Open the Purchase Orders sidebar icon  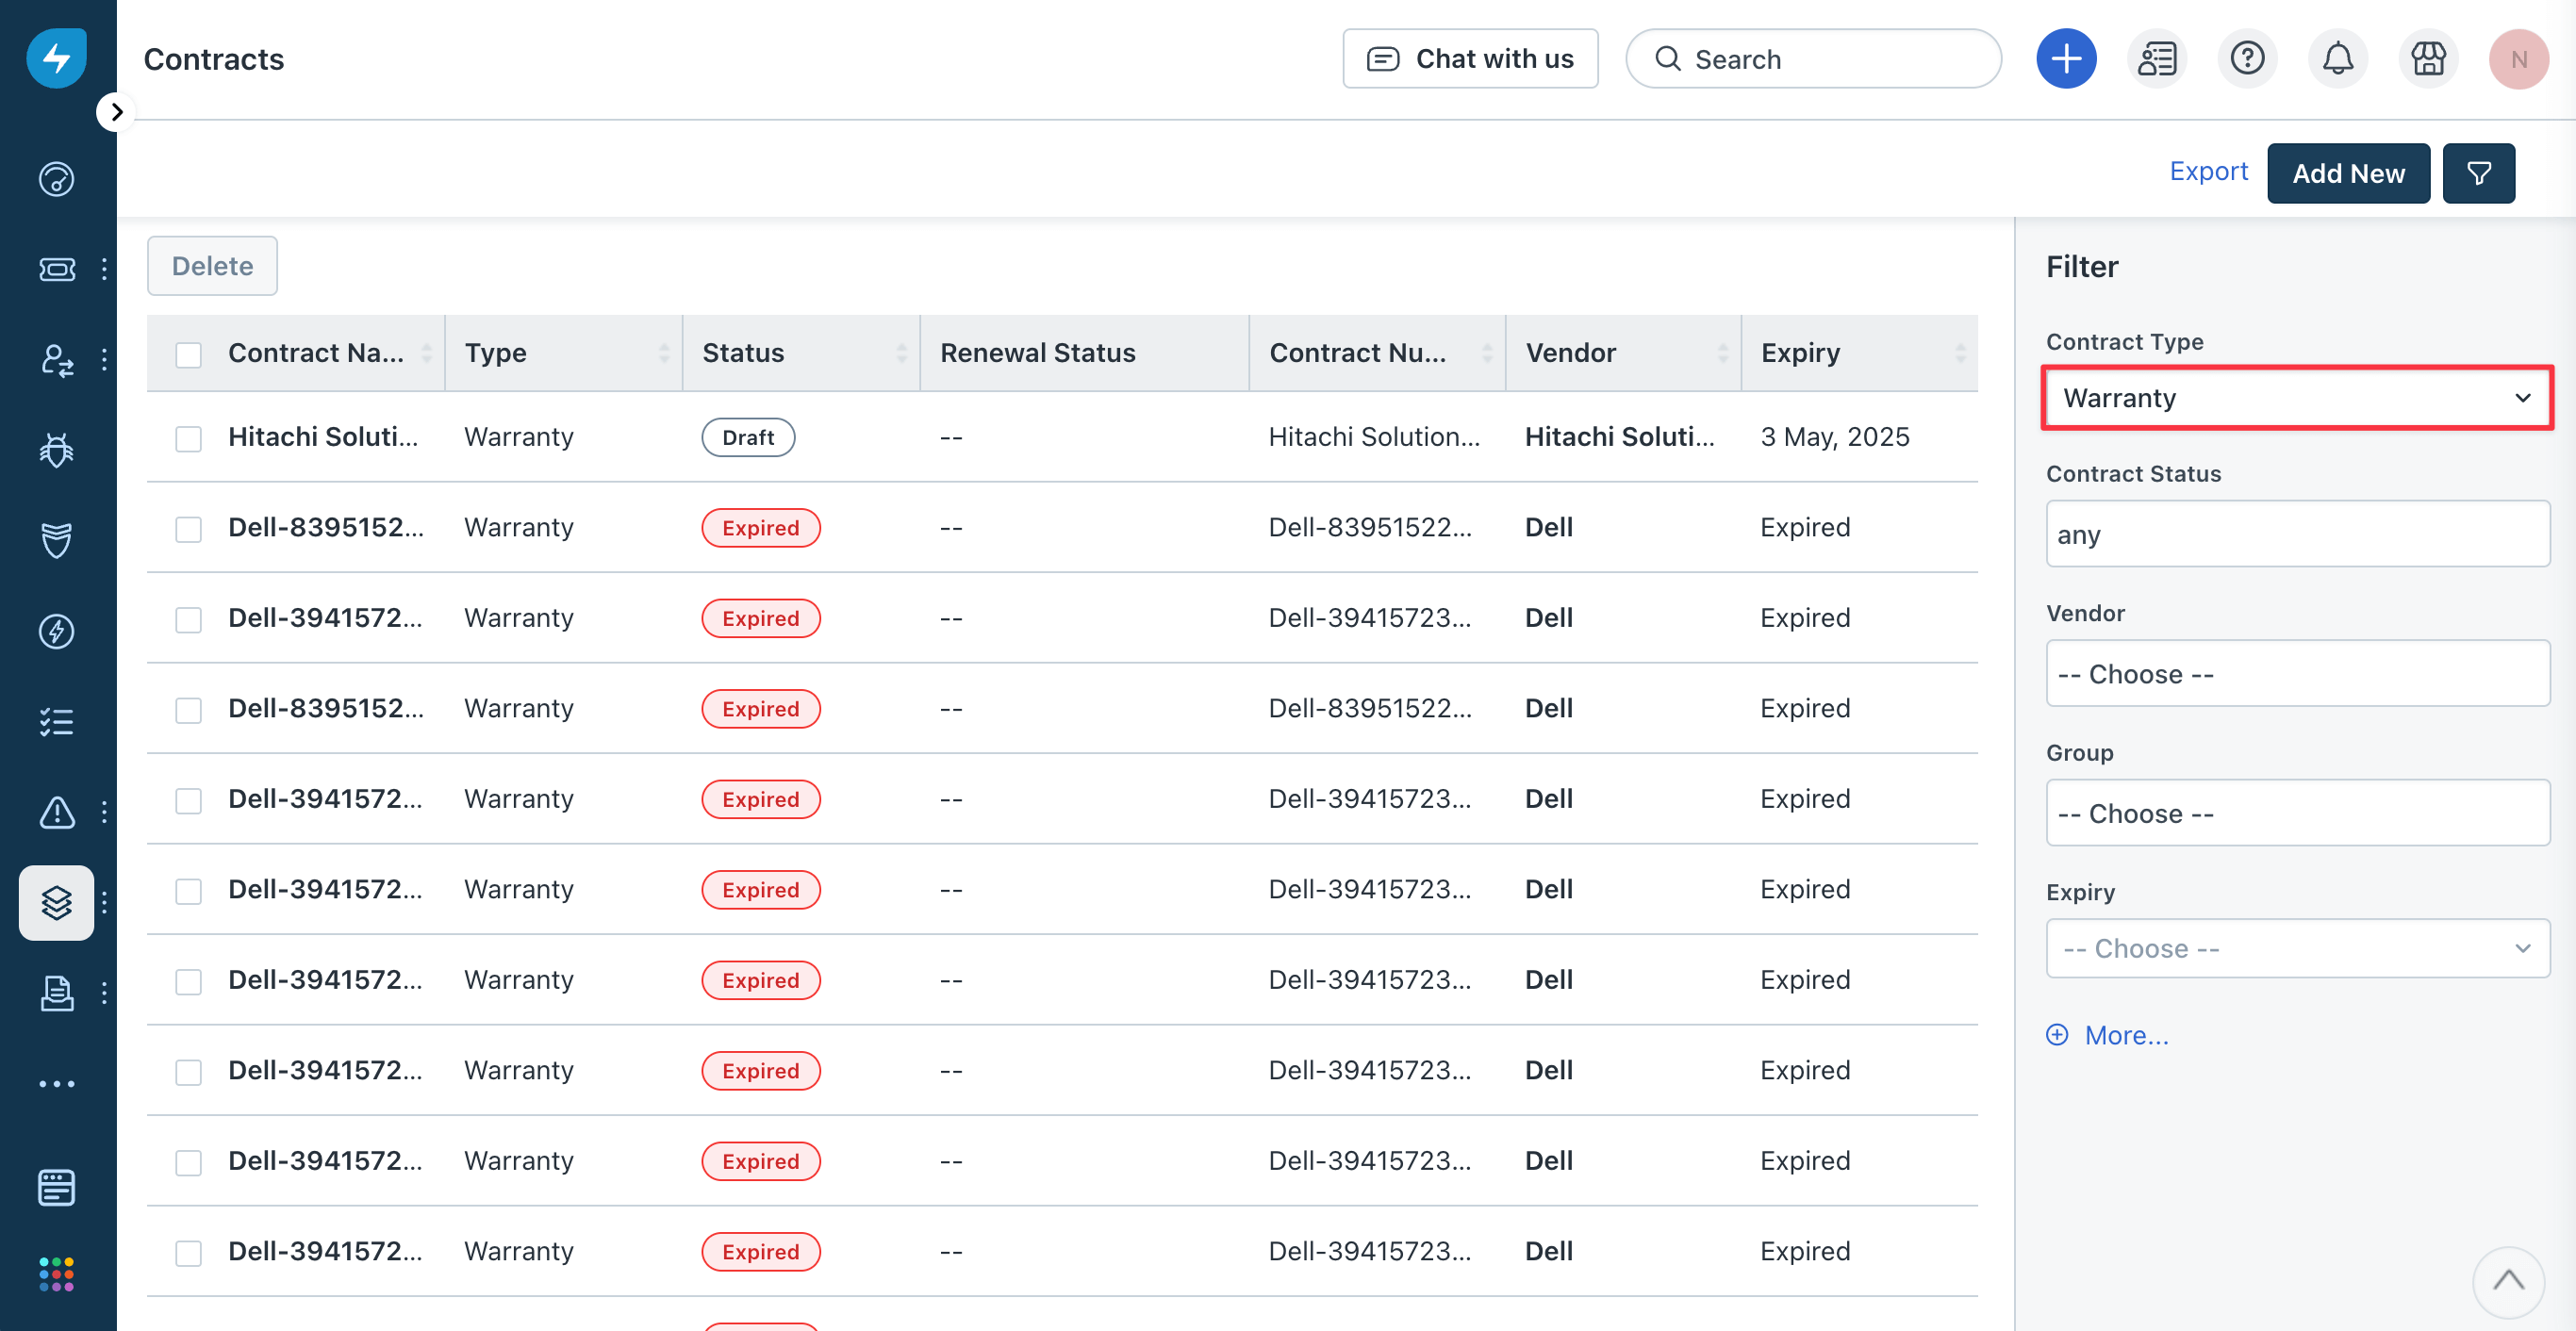click(x=56, y=993)
